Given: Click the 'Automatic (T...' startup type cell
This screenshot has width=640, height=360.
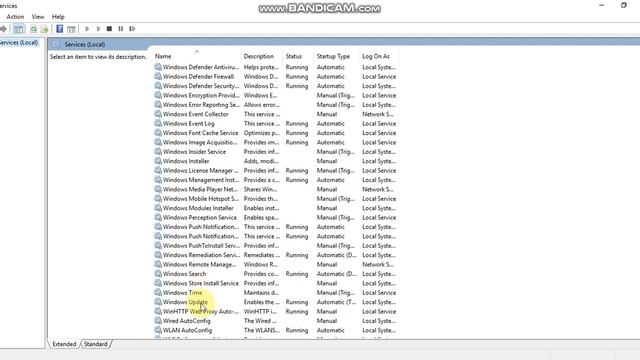Looking at the screenshot, I should tap(336, 302).
